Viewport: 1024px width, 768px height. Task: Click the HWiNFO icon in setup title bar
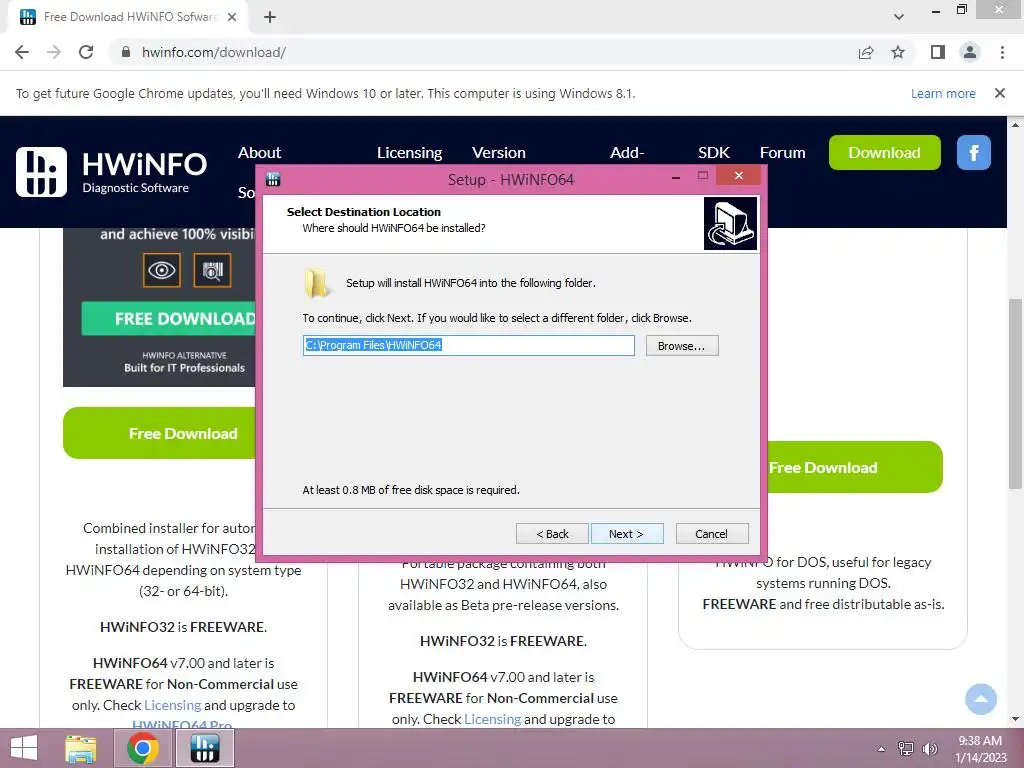click(x=273, y=179)
